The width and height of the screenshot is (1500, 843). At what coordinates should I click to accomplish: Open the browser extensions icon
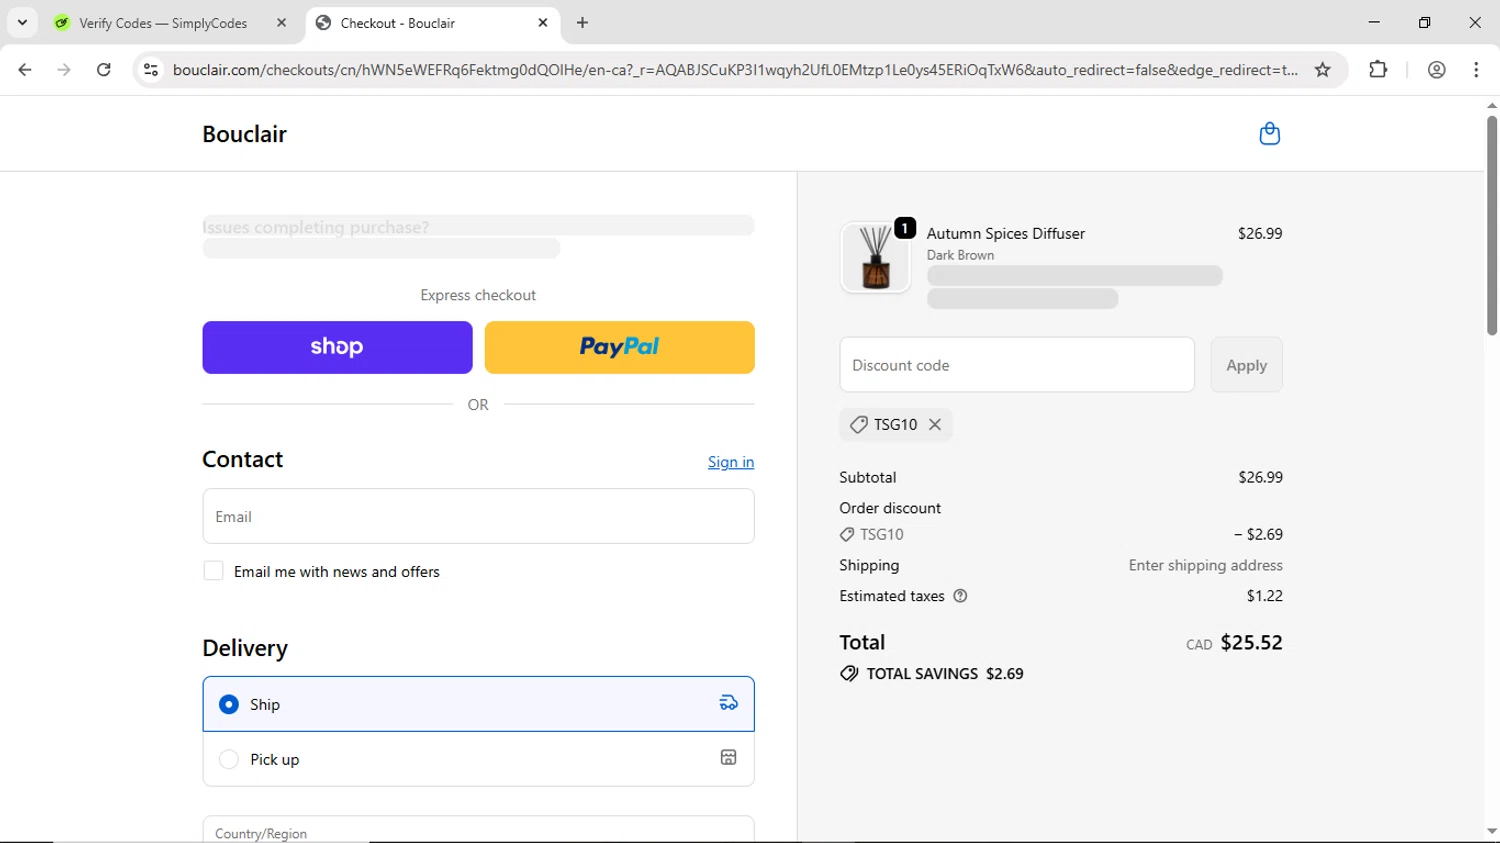tap(1378, 70)
